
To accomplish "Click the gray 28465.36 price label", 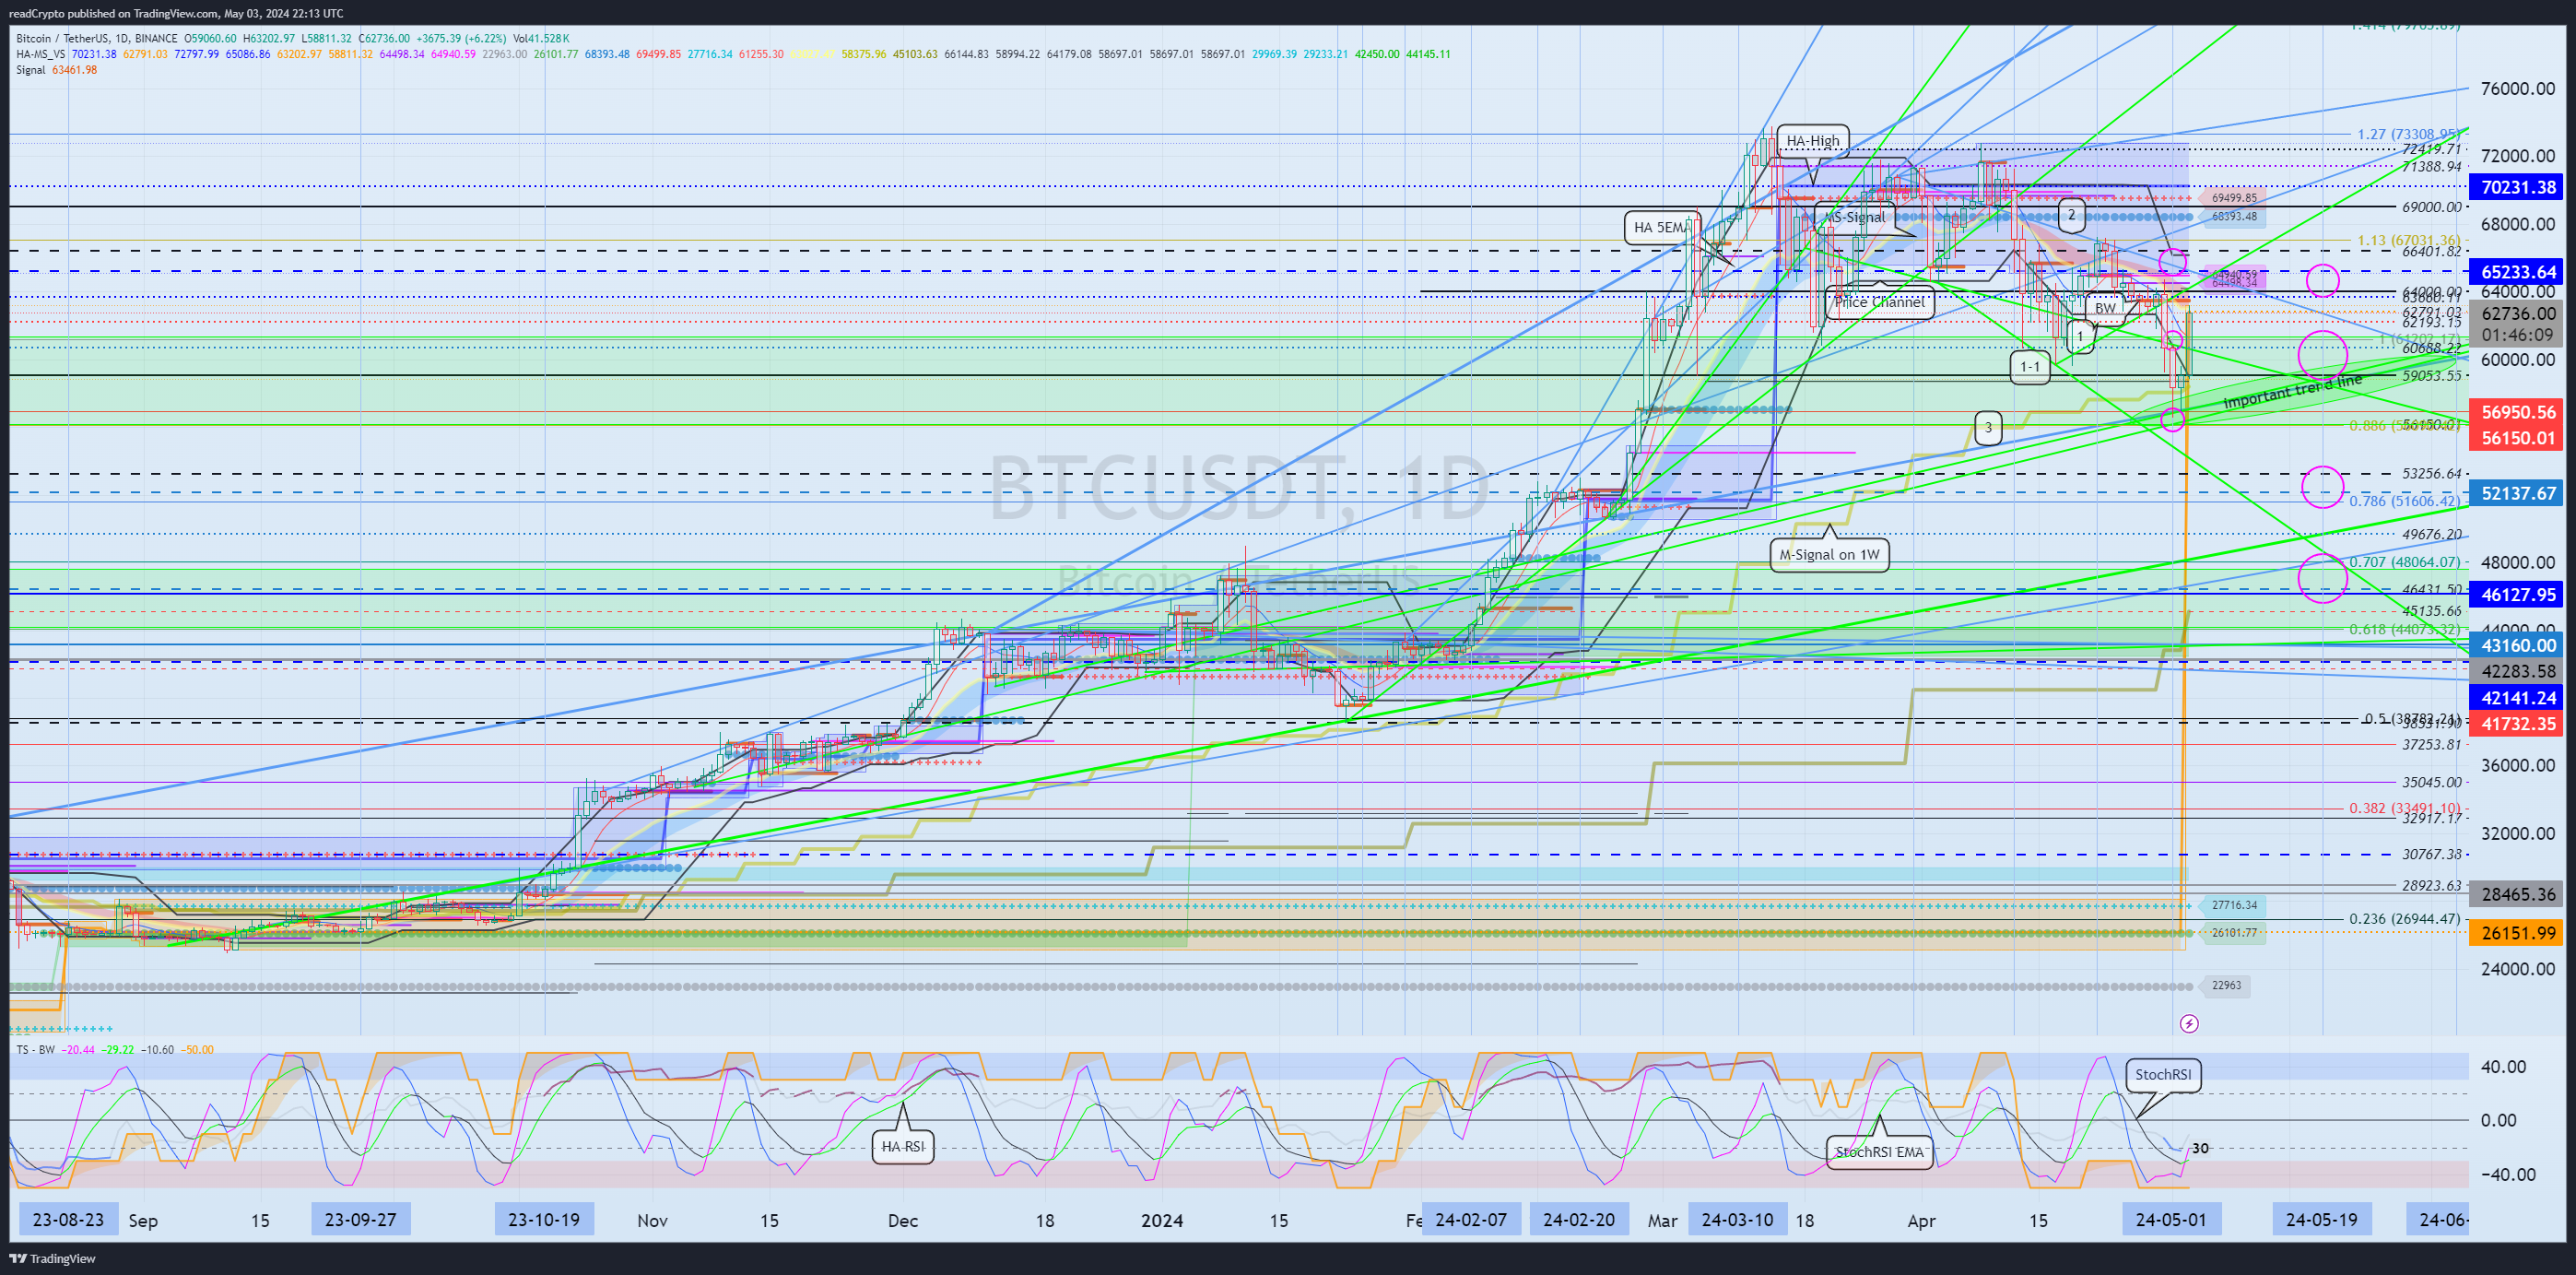I will coord(2517,895).
